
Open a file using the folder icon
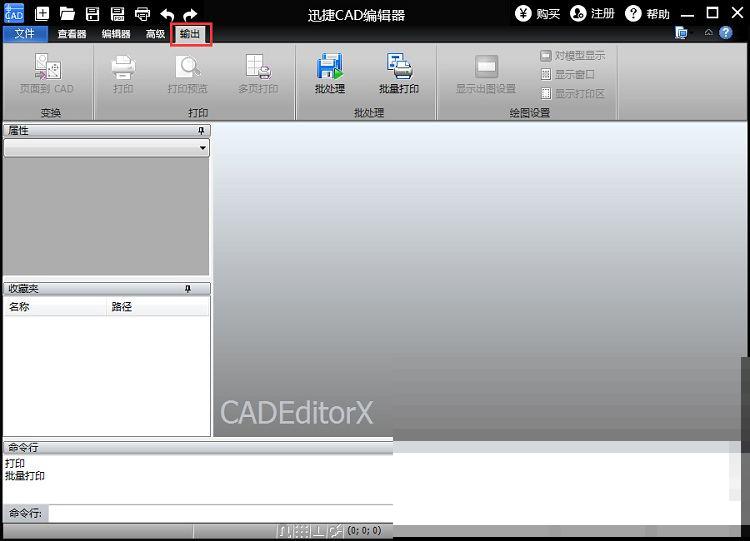[67, 13]
